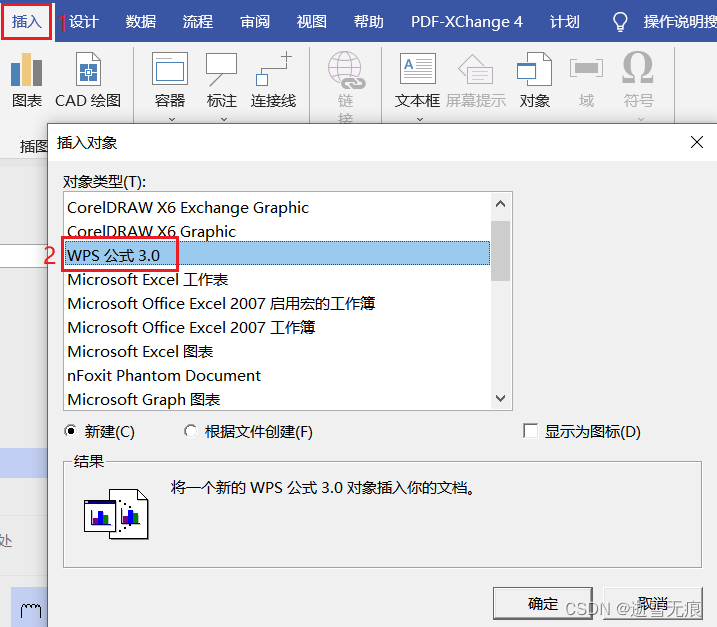The width and height of the screenshot is (717, 627).
Task: Enable the 显示为图标(D) checkbox
Action: pyautogui.click(x=530, y=431)
